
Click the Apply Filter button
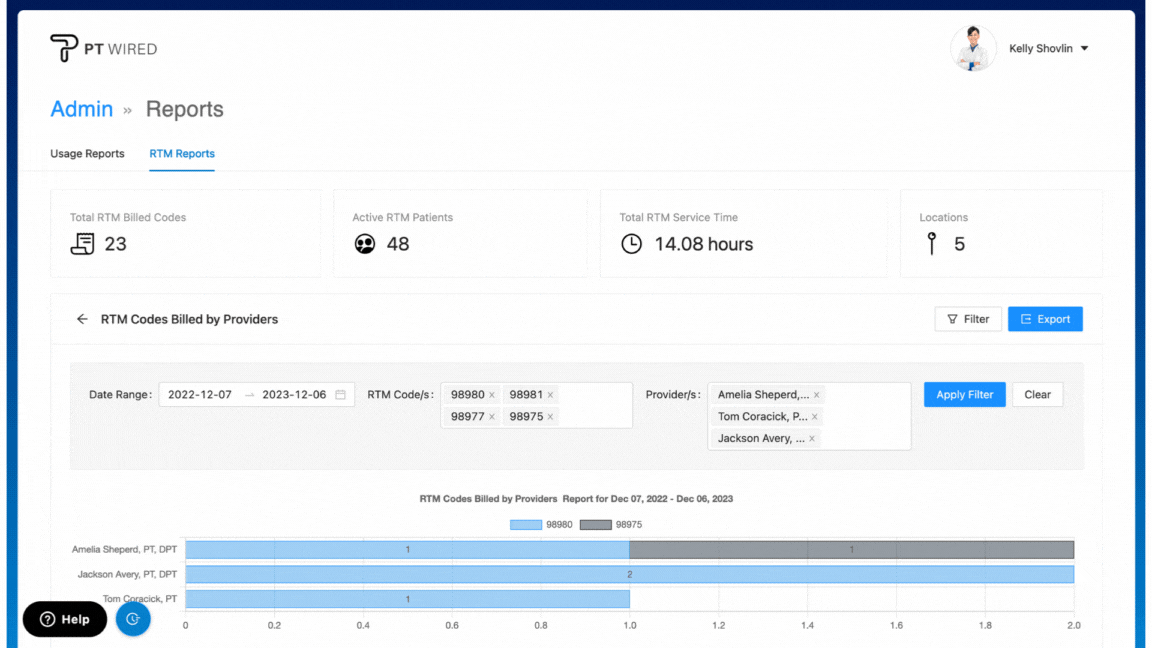(x=964, y=395)
